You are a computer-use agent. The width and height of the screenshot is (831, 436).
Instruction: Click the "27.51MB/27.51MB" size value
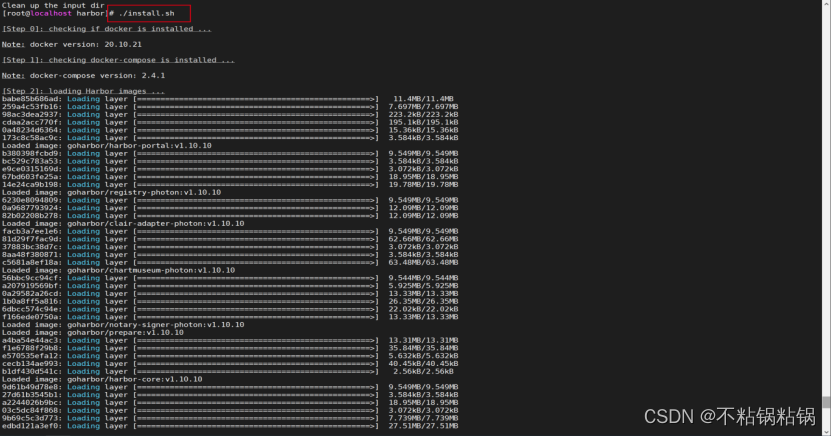click(423, 426)
